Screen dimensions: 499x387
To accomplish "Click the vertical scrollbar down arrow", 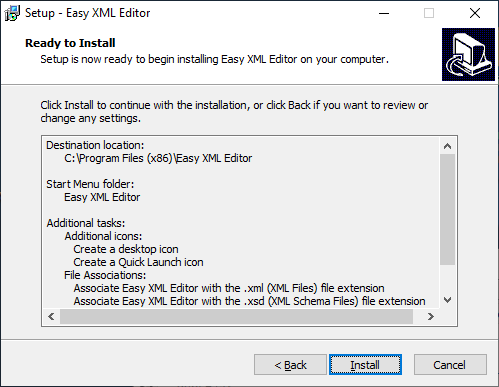I will tap(447, 300).
